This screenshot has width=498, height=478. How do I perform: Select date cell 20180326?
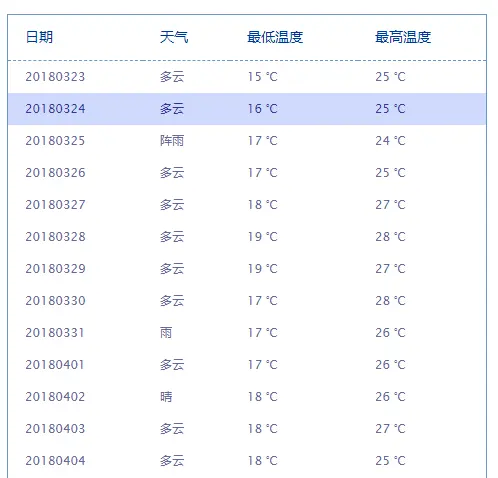pyautogui.click(x=55, y=173)
